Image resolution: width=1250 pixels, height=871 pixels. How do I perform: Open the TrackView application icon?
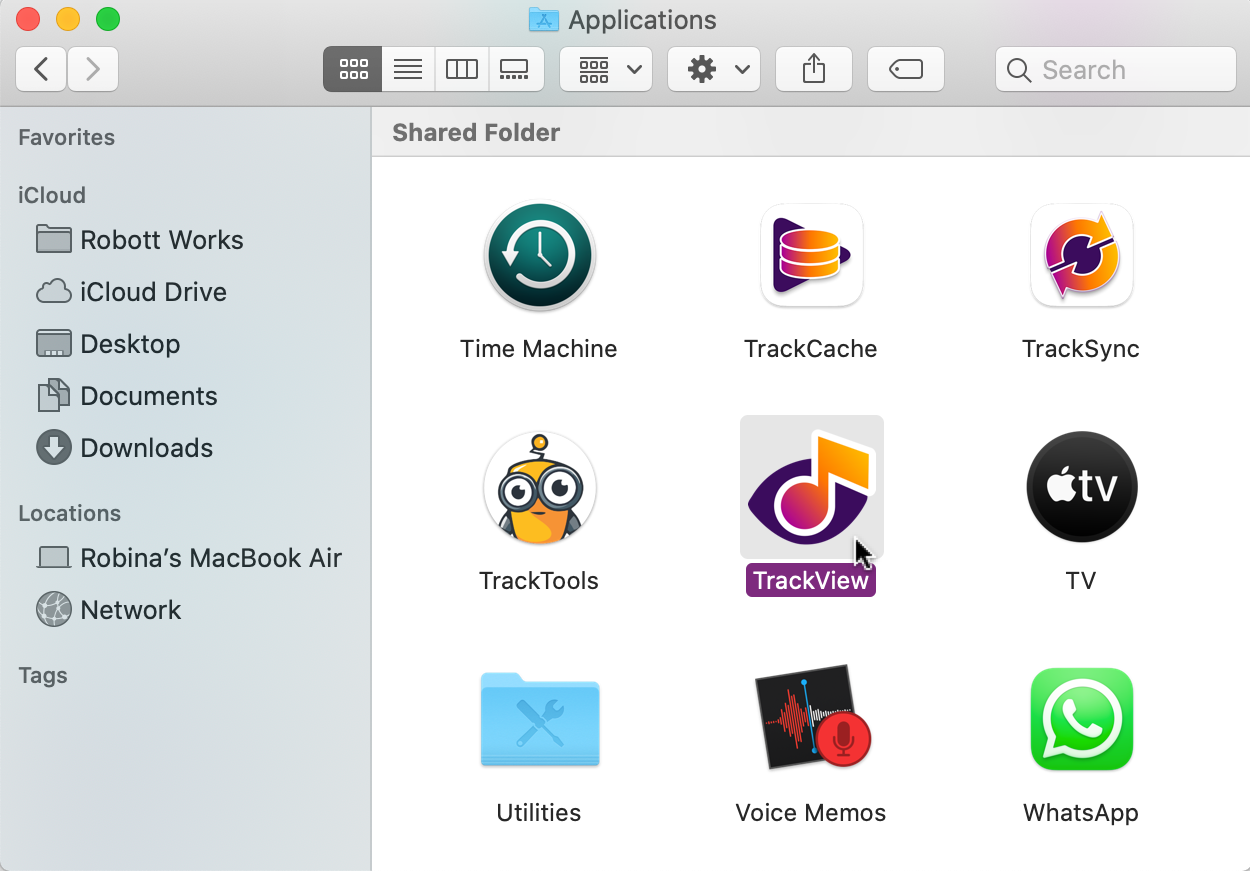point(811,488)
